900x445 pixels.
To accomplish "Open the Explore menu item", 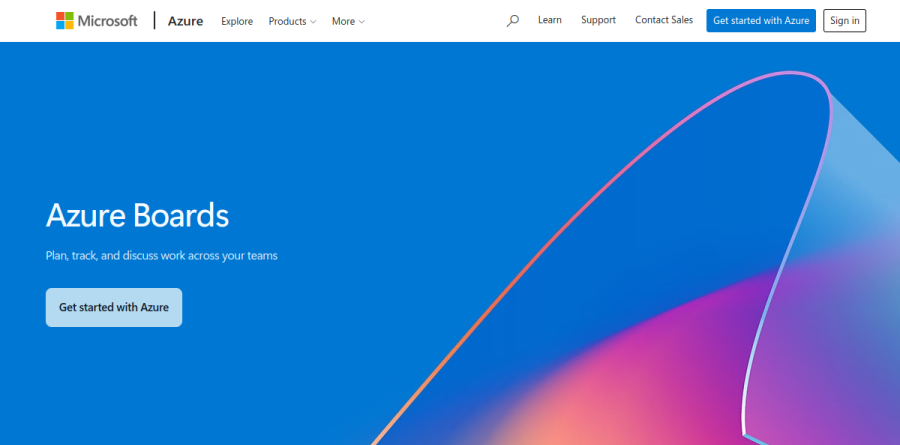I will point(237,21).
